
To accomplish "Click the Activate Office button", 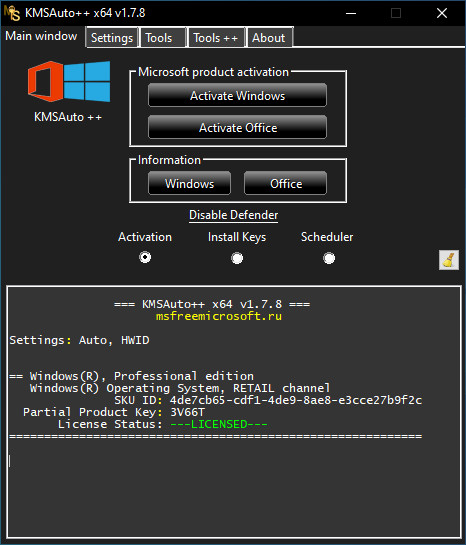I will click(237, 128).
